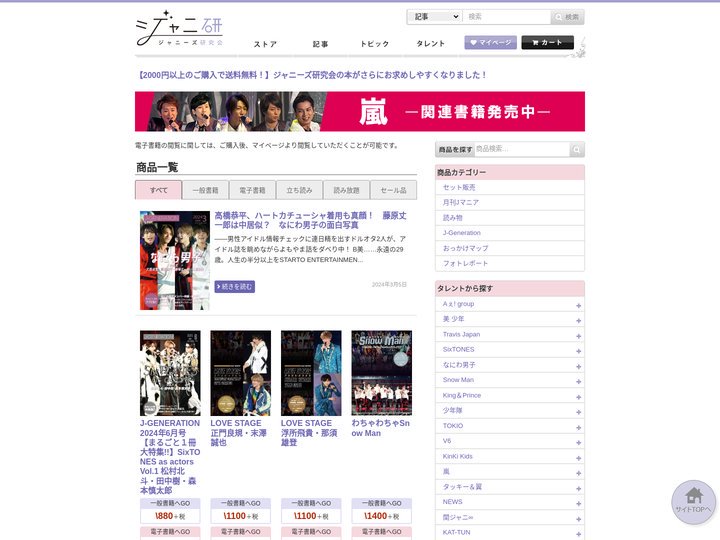
Task: Click わちゃわちゃSnow Man title link
Action: click(381, 428)
